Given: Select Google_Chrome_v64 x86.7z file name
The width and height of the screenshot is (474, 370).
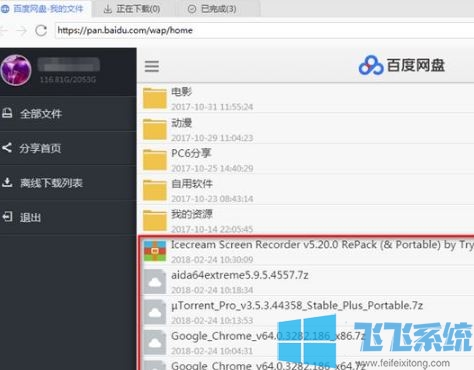Looking at the screenshot, I should [x=268, y=336].
